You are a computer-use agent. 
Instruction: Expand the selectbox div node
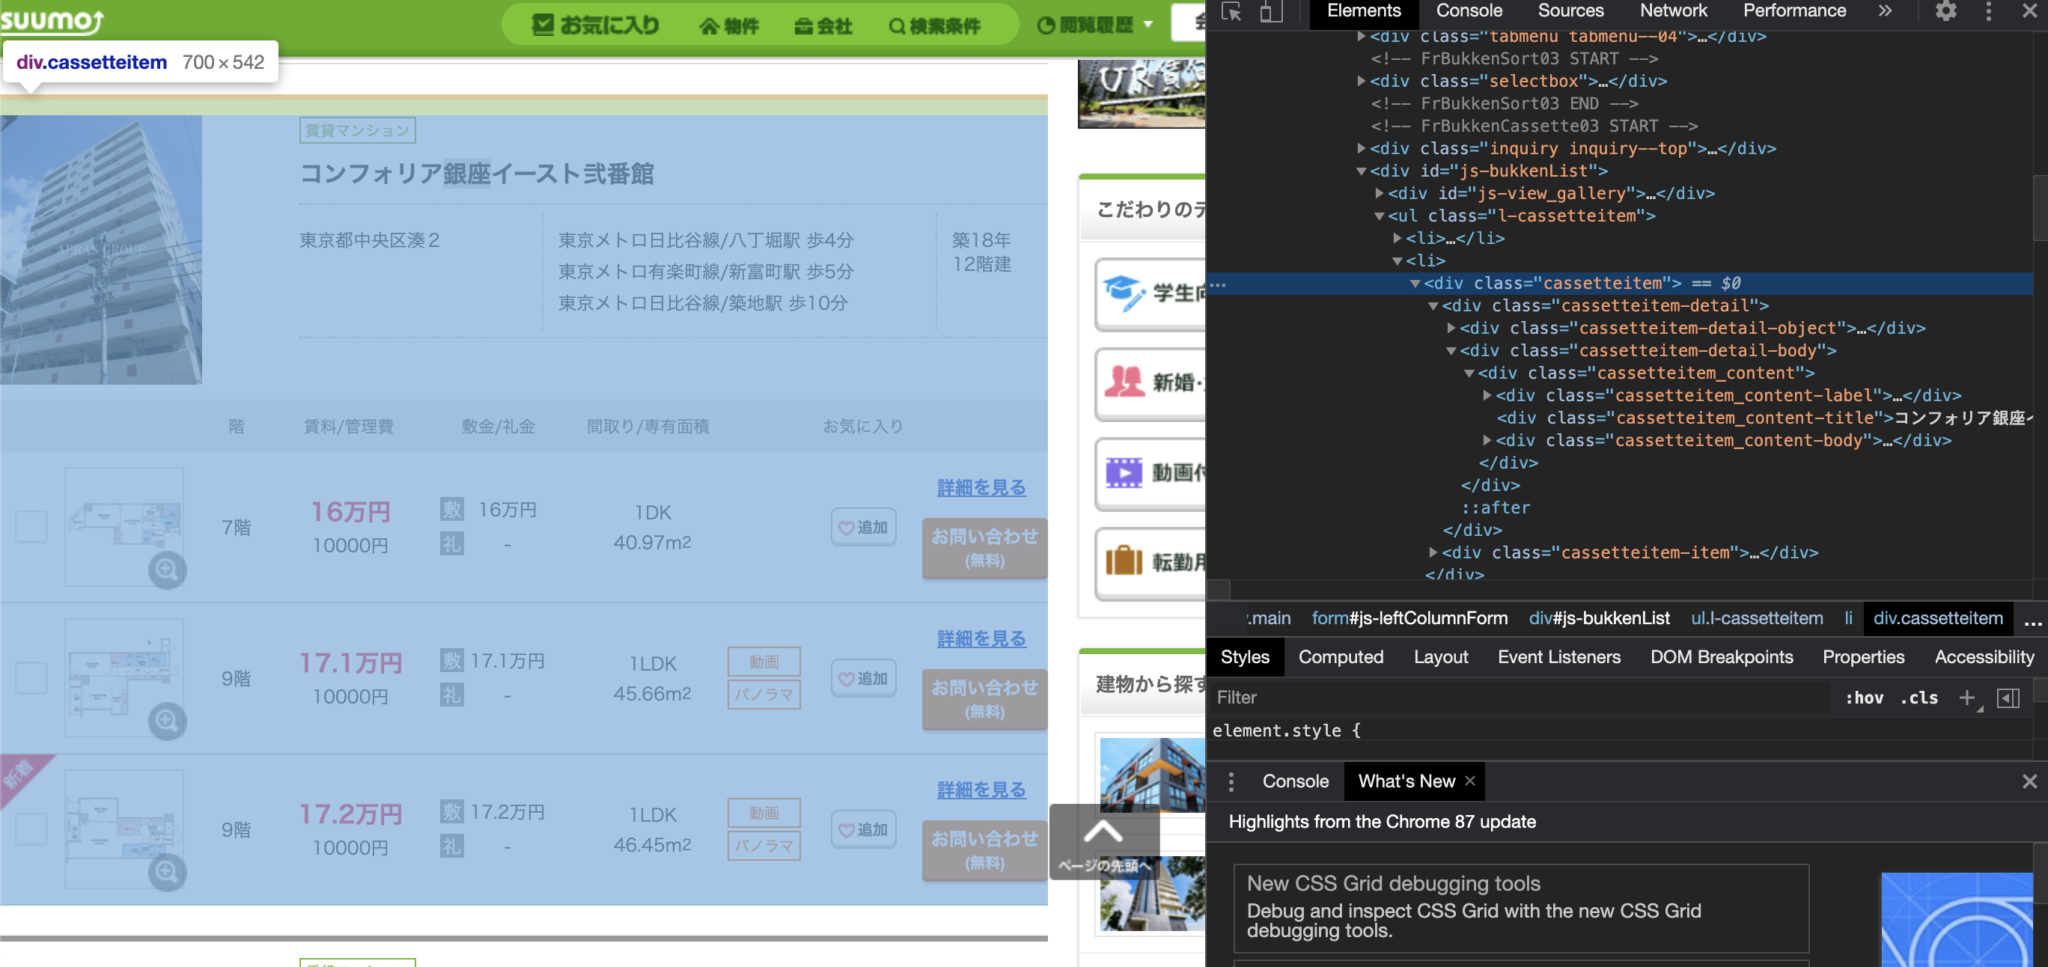point(1361,81)
